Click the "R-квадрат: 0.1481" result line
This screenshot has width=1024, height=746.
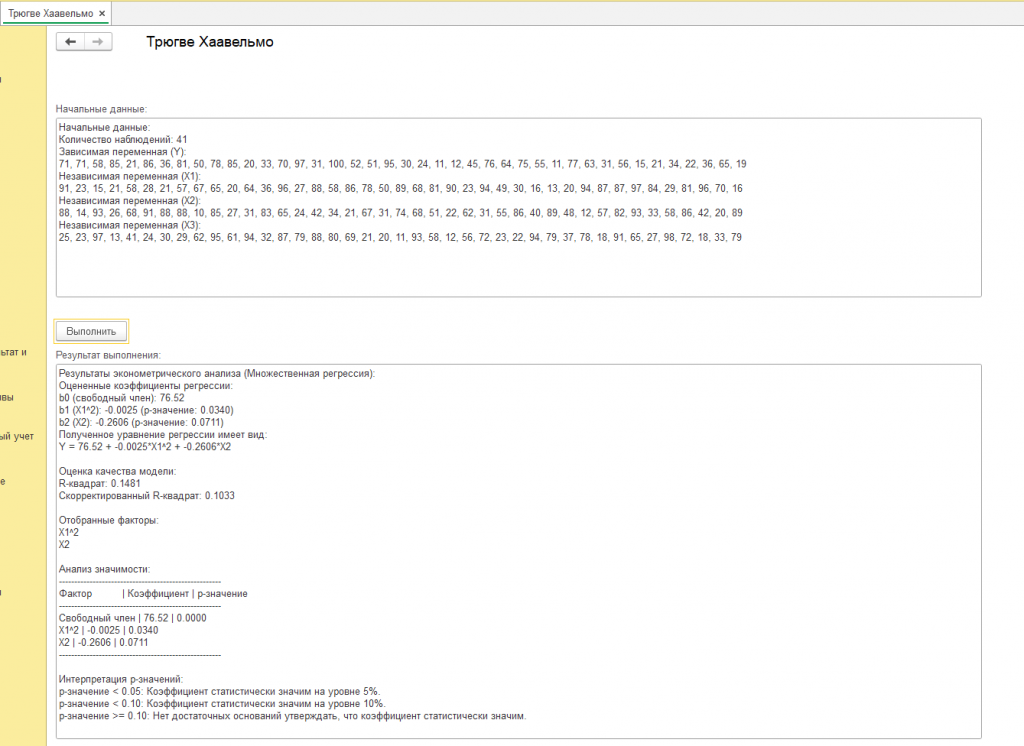(x=100, y=483)
